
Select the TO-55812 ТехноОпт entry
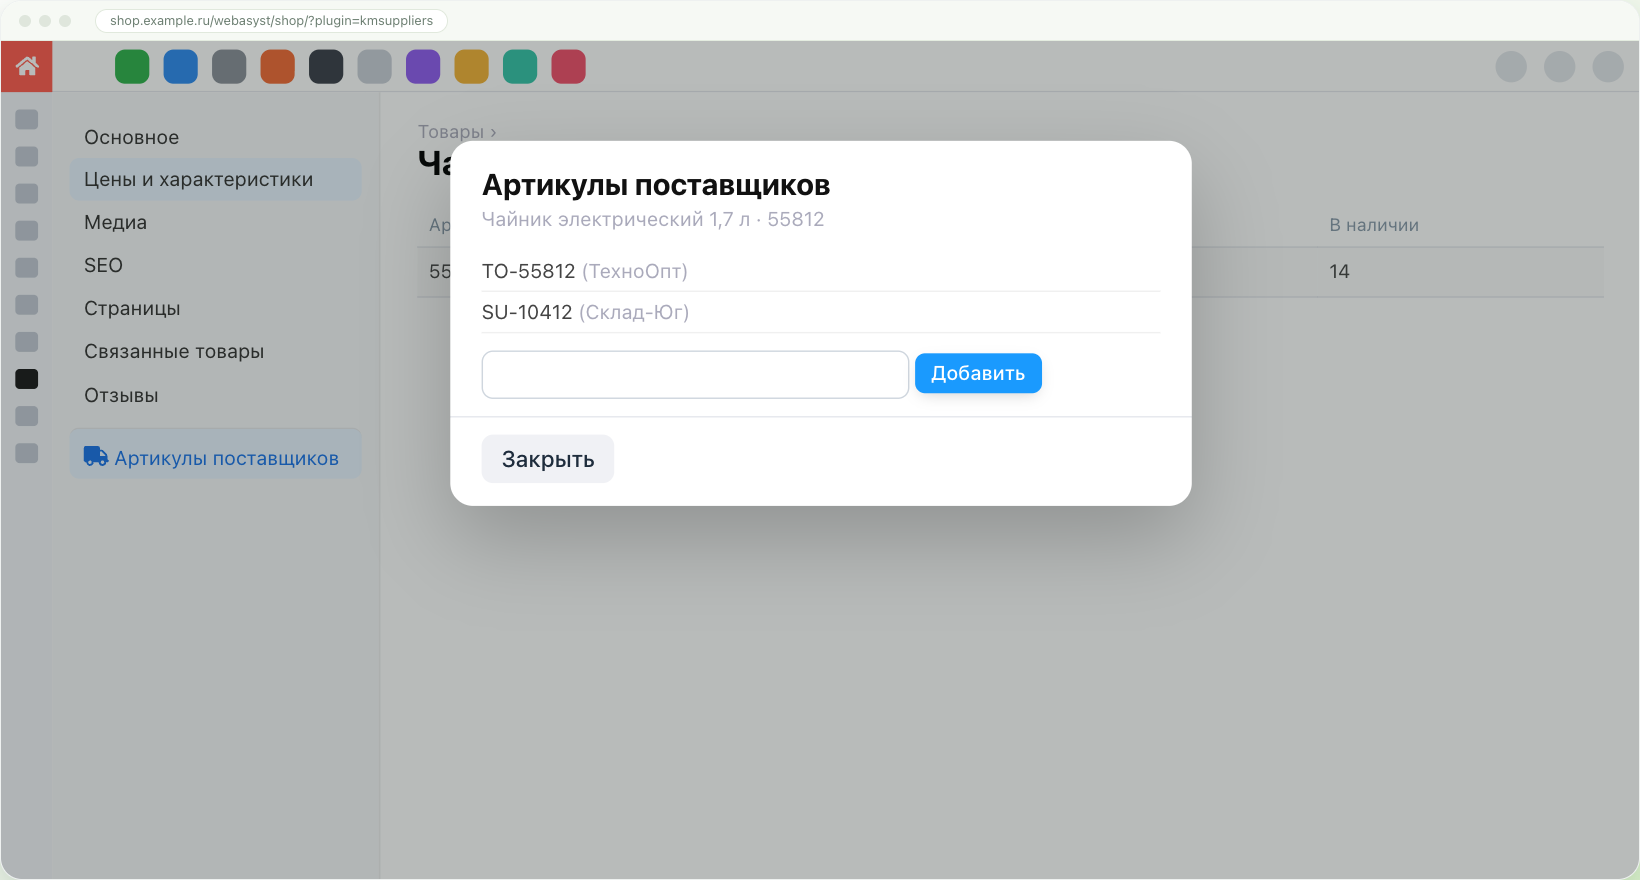pyautogui.click(x=820, y=271)
